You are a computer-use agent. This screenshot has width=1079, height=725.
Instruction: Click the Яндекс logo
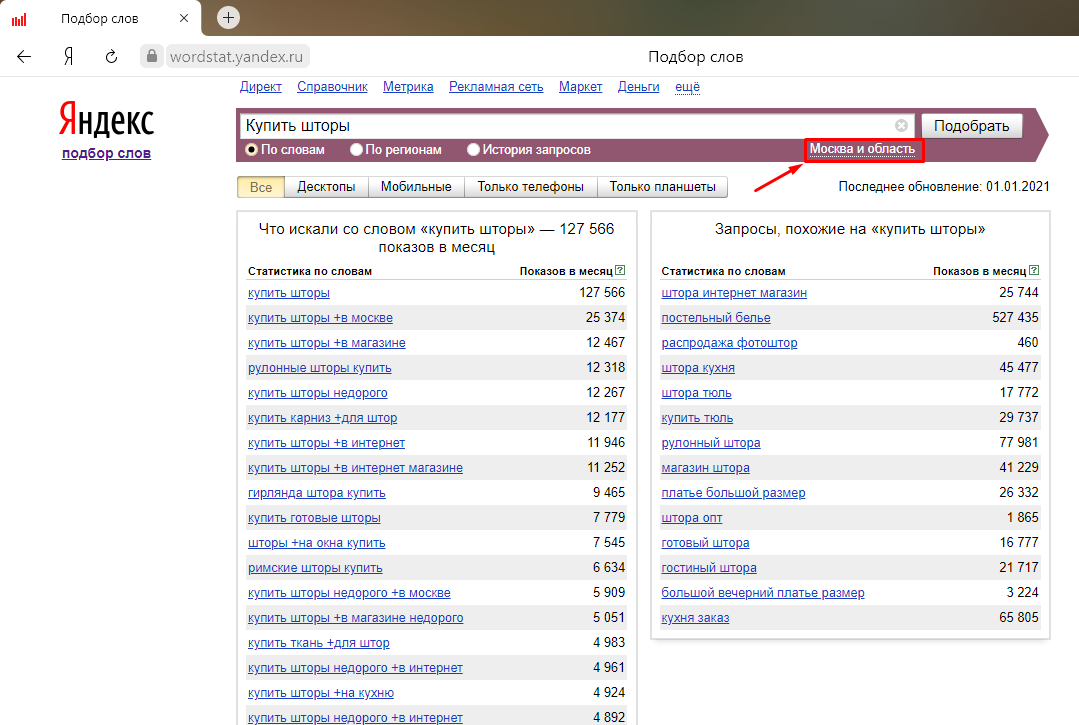point(107,119)
